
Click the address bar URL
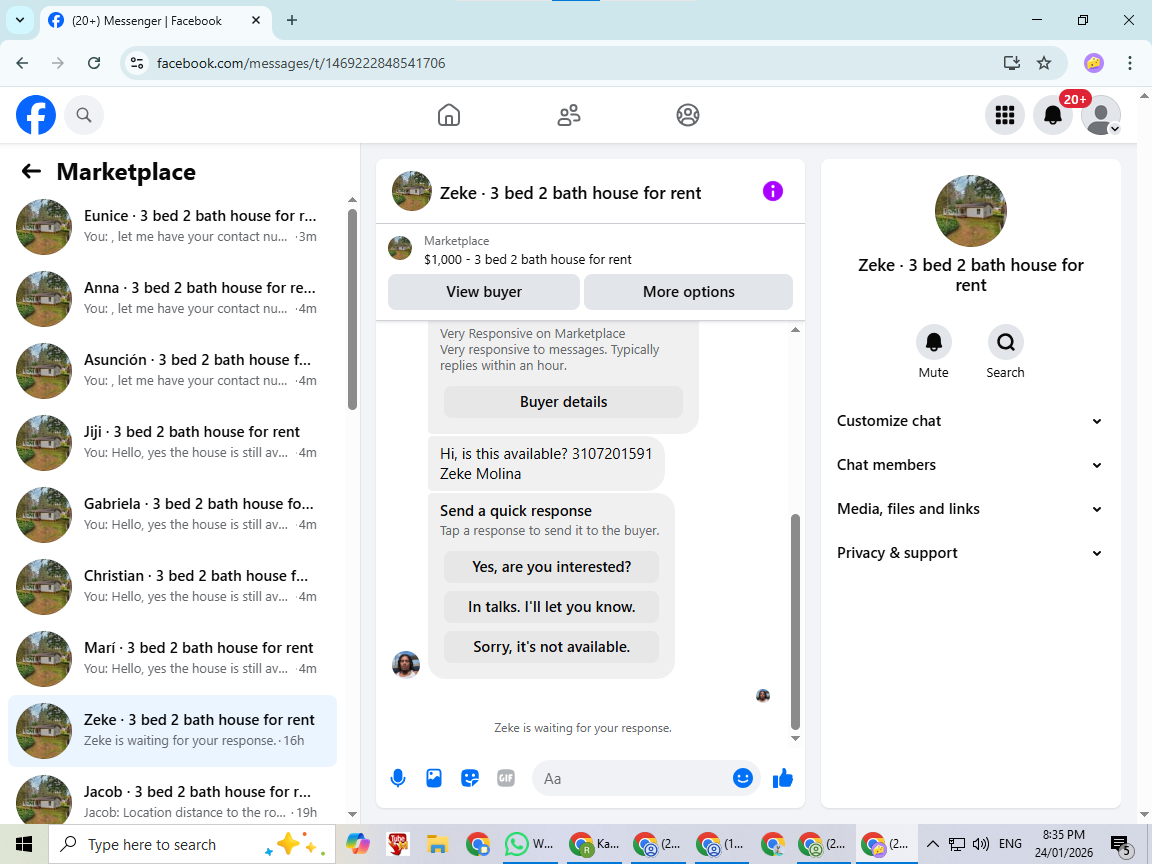coord(301,63)
